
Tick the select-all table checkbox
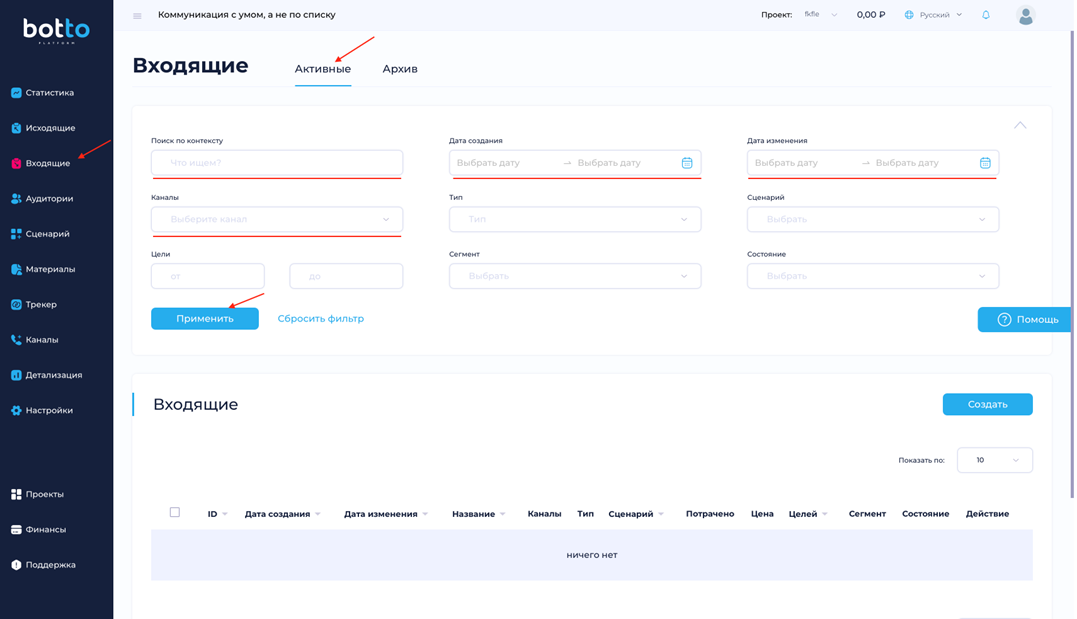click(174, 512)
